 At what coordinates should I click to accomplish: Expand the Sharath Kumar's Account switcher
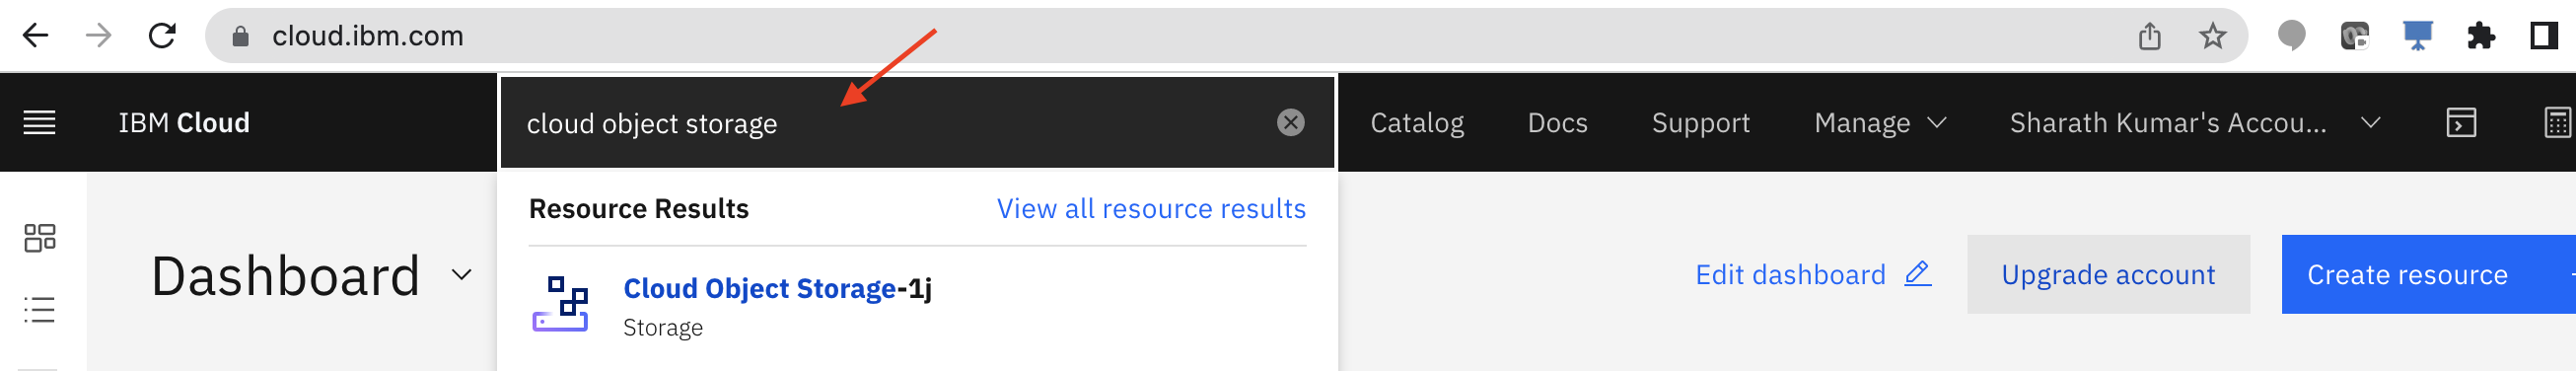coord(2194,123)
